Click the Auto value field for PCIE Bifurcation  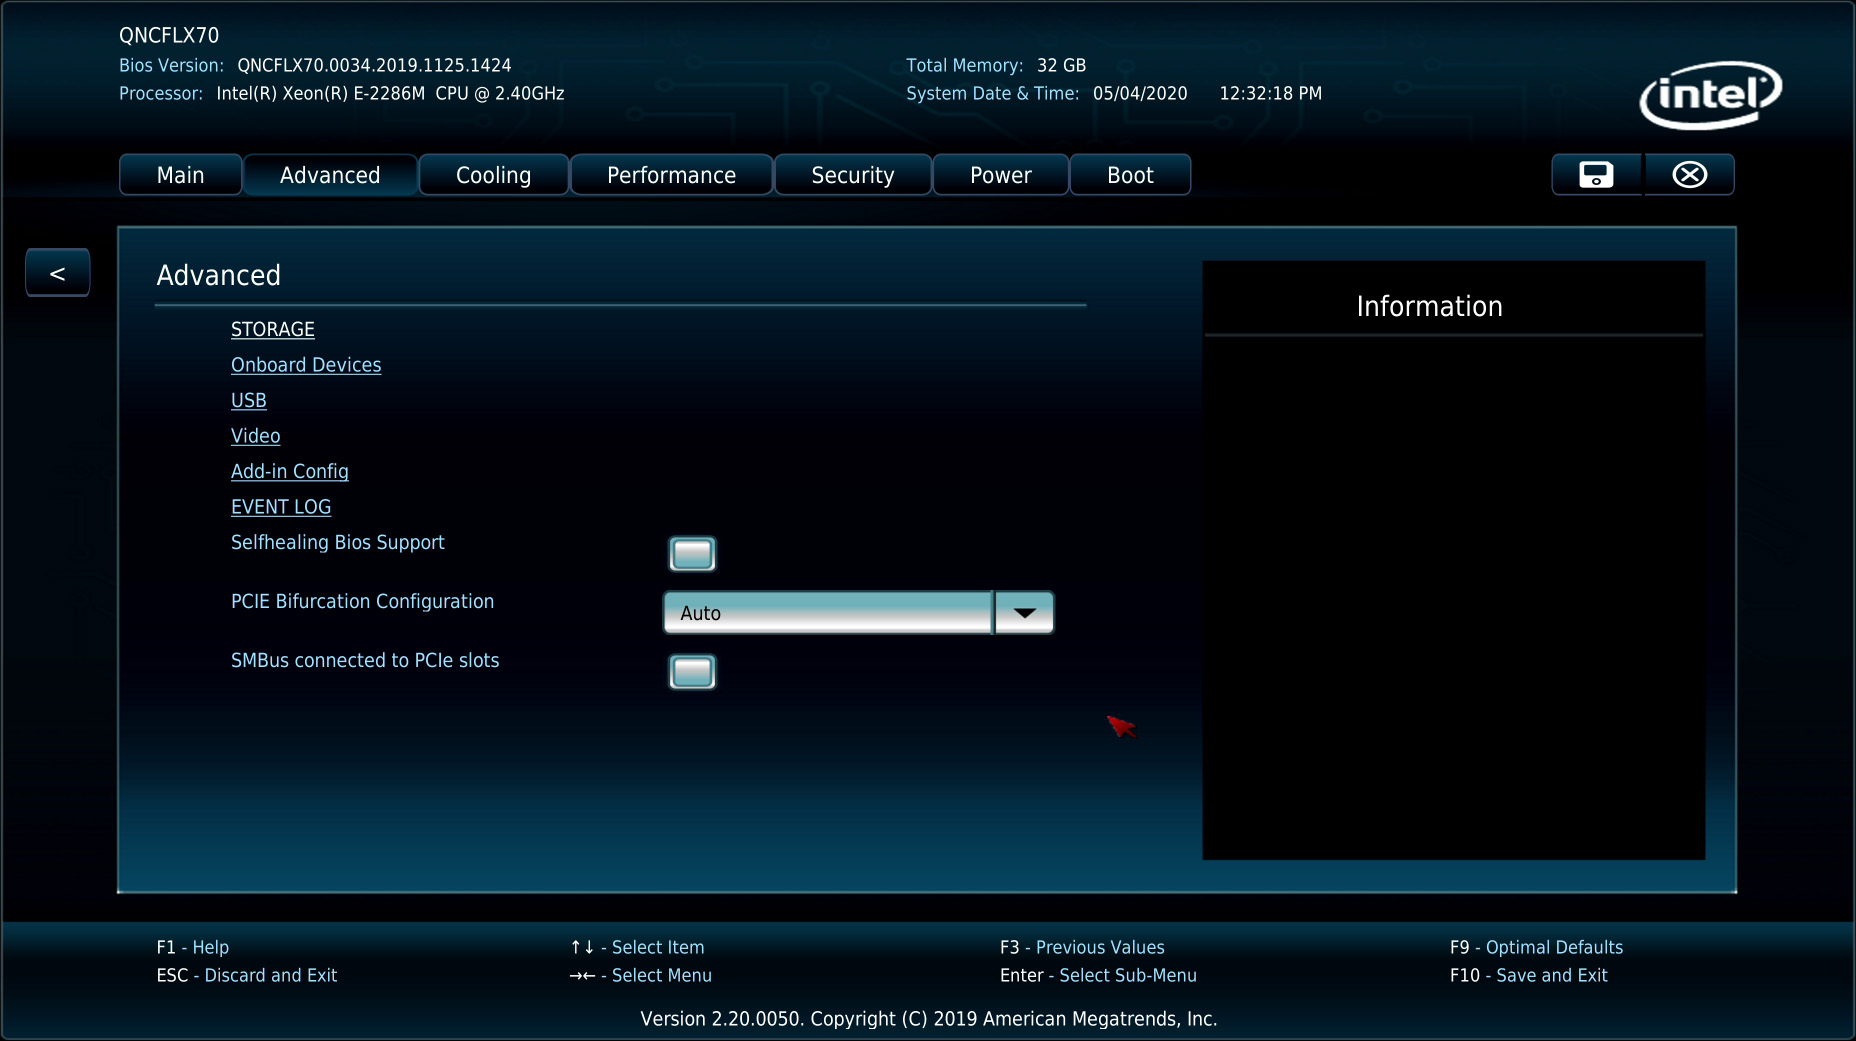828,613
